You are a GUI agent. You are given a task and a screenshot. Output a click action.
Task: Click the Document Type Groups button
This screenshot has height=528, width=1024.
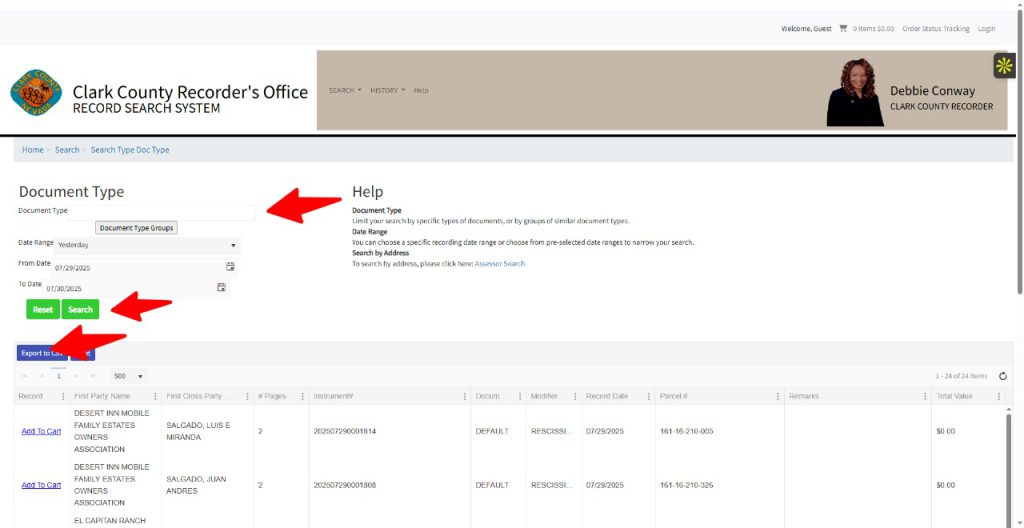(x=136, y=228)
